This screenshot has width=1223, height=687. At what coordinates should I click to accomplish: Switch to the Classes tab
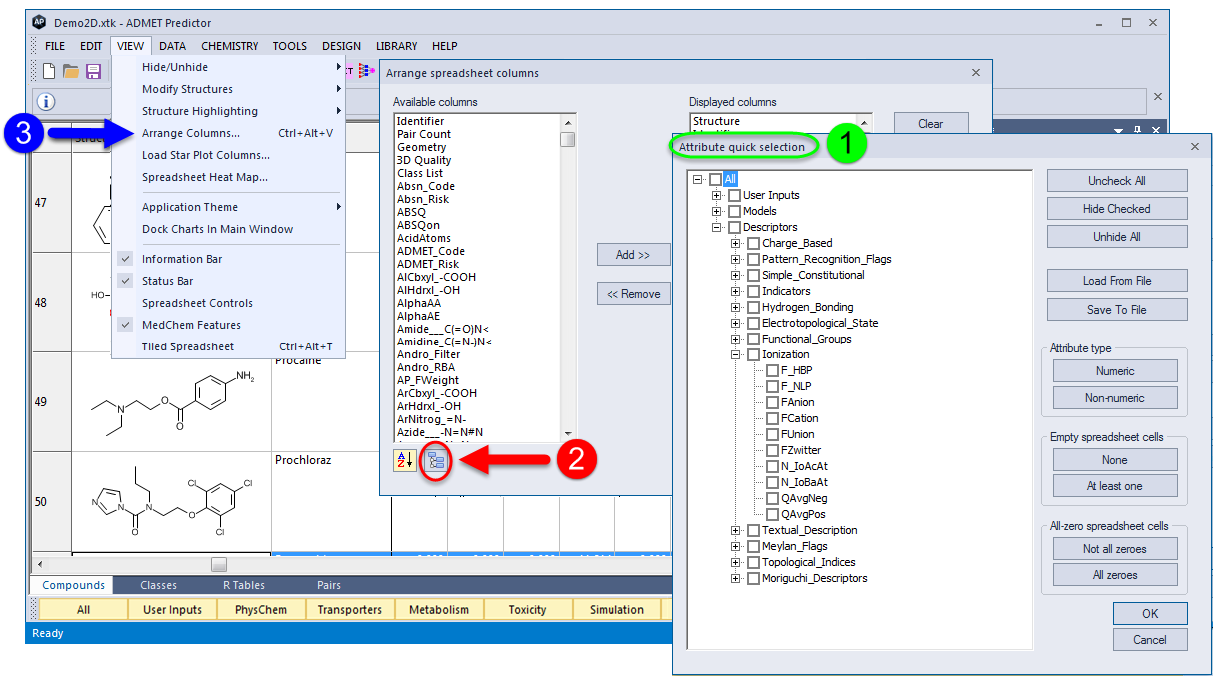pyautogui.click(x=158, y=585)
